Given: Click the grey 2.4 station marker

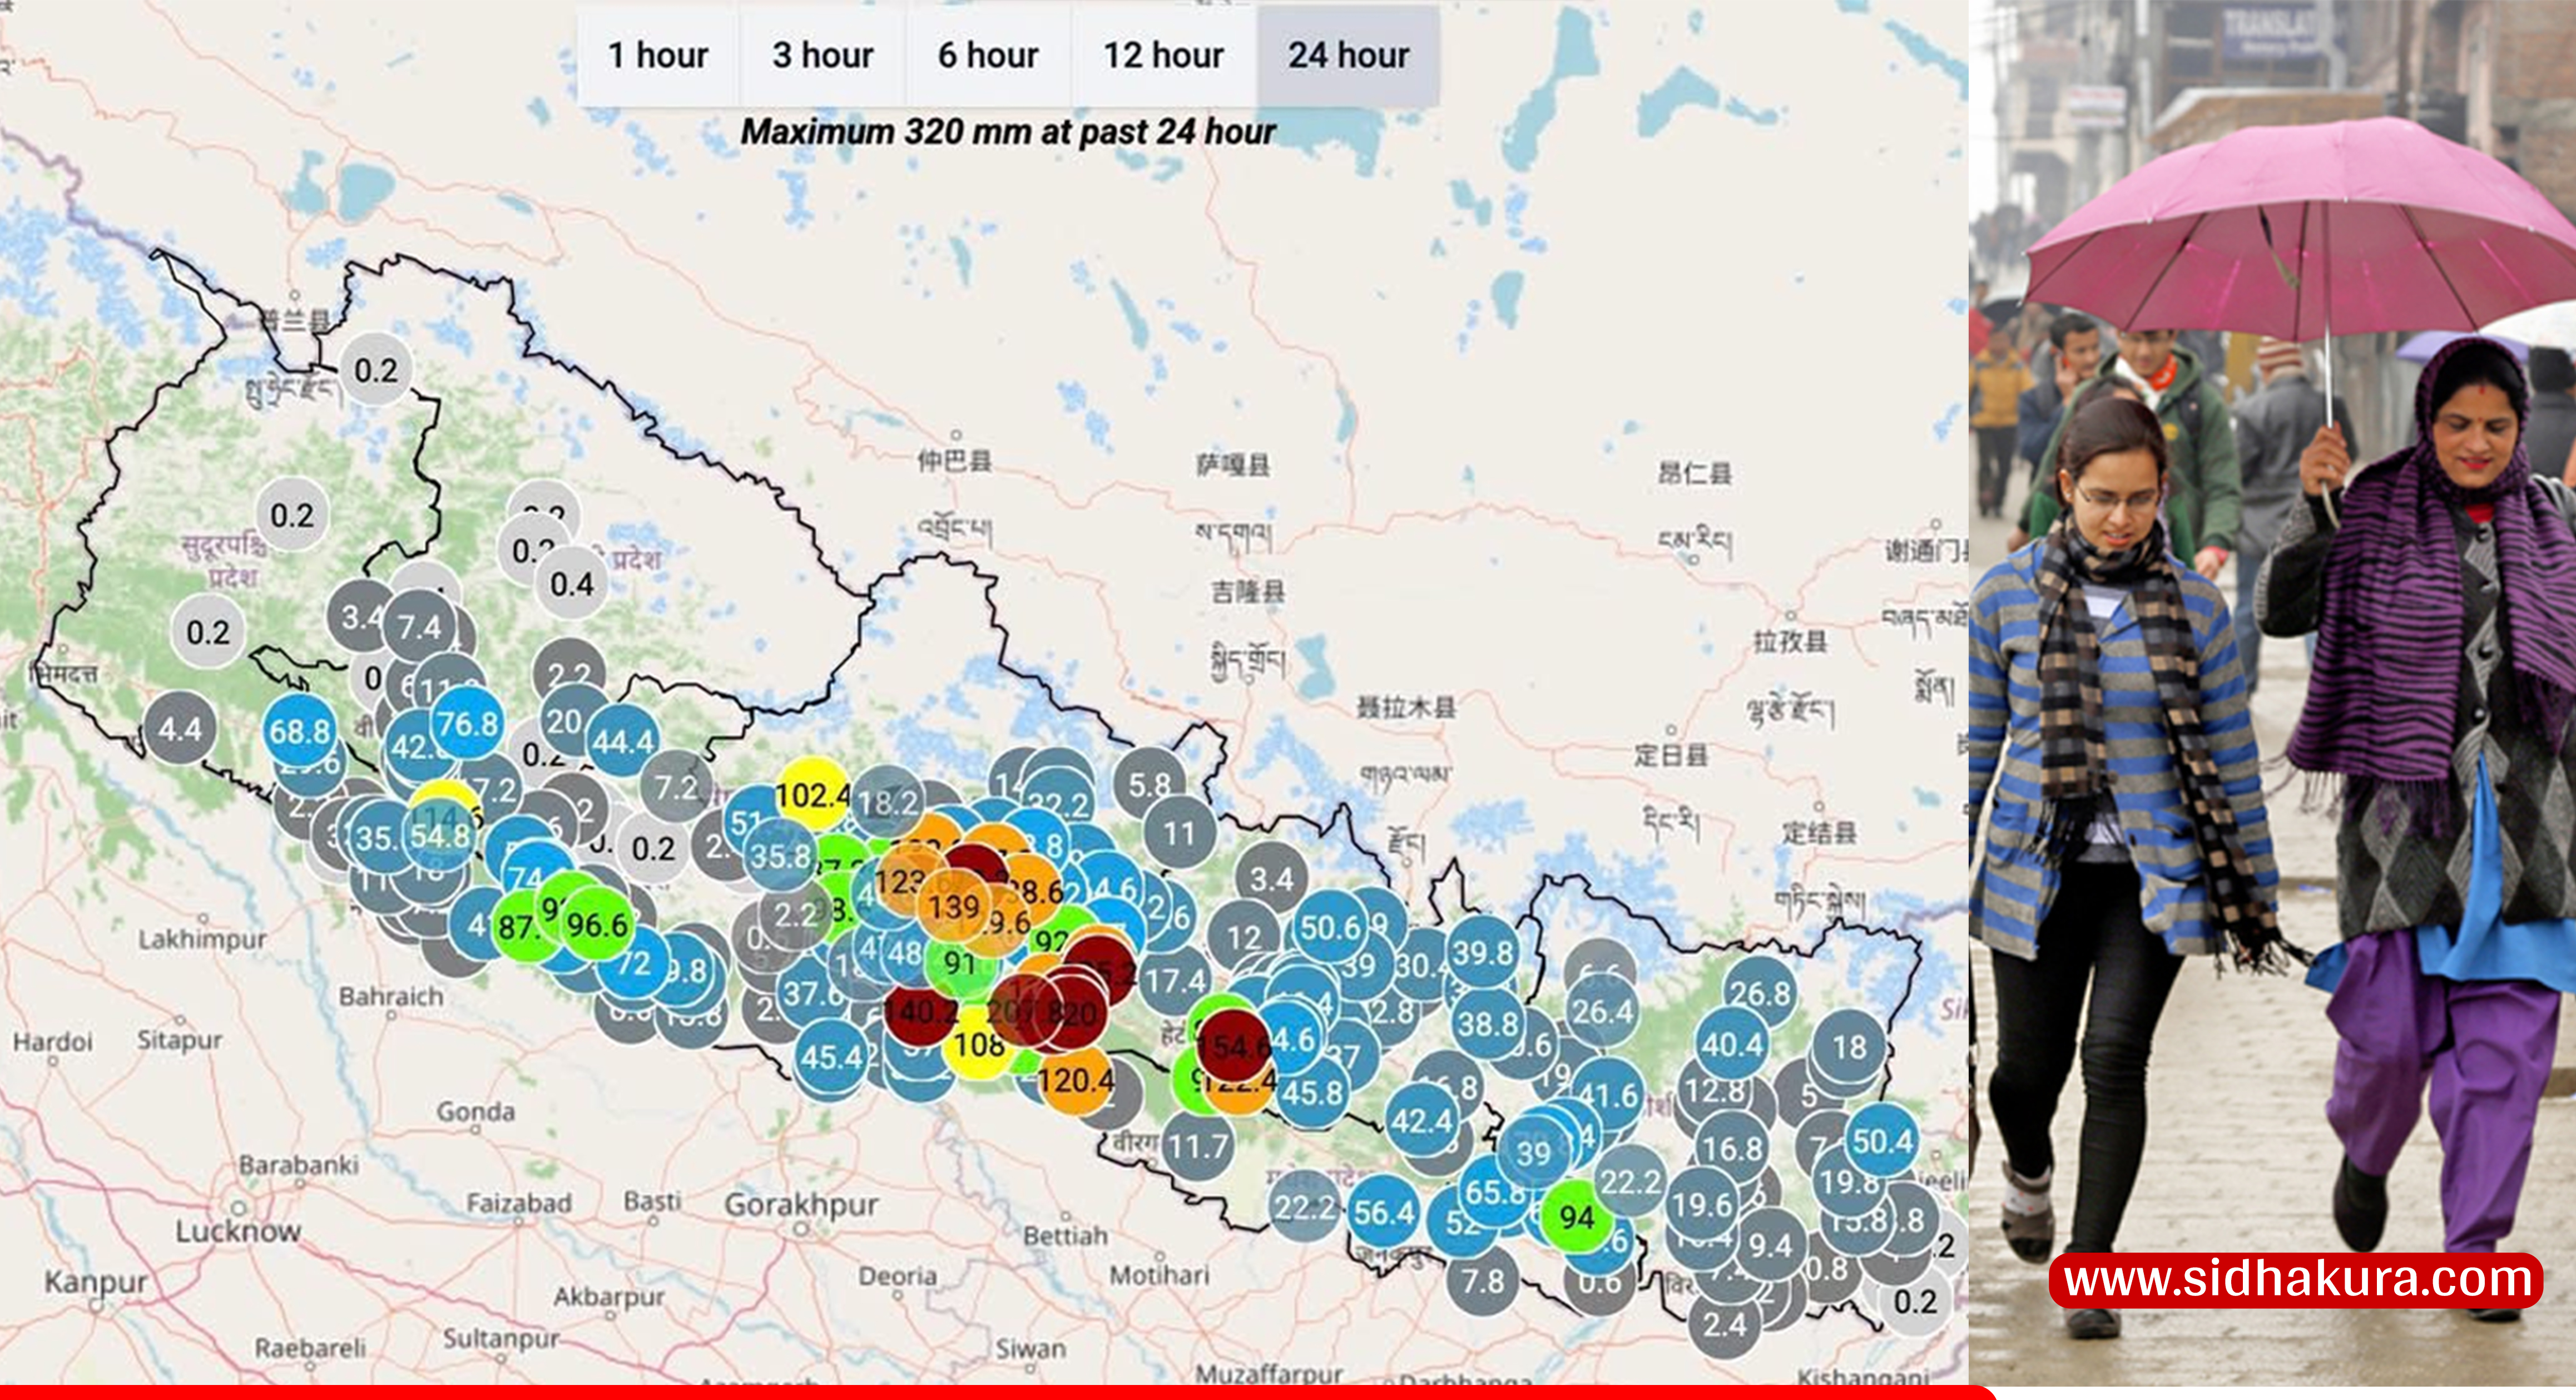Looking at the screenshot, I should [1726, 1325].
